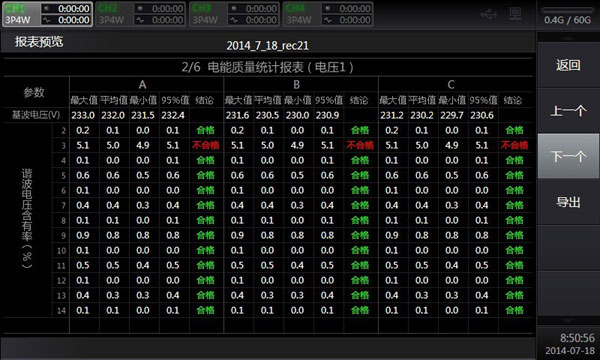The image size is (600, 360).
Task: Click phase C 不合格 result for harmonic 3
Action: pyautogui.click(x=514, y=145)
